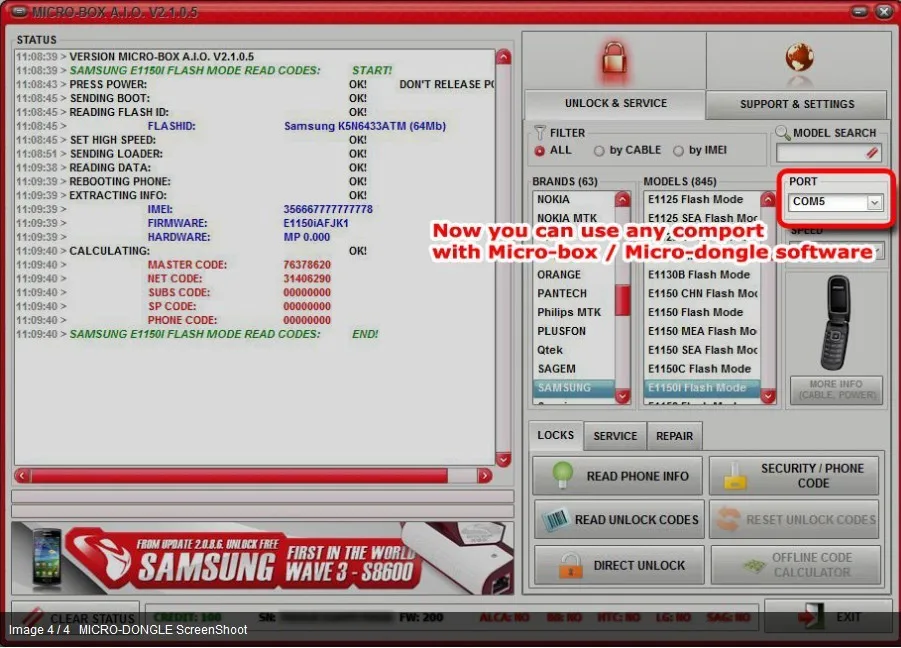Select NOKIA in the brands list

574,199
